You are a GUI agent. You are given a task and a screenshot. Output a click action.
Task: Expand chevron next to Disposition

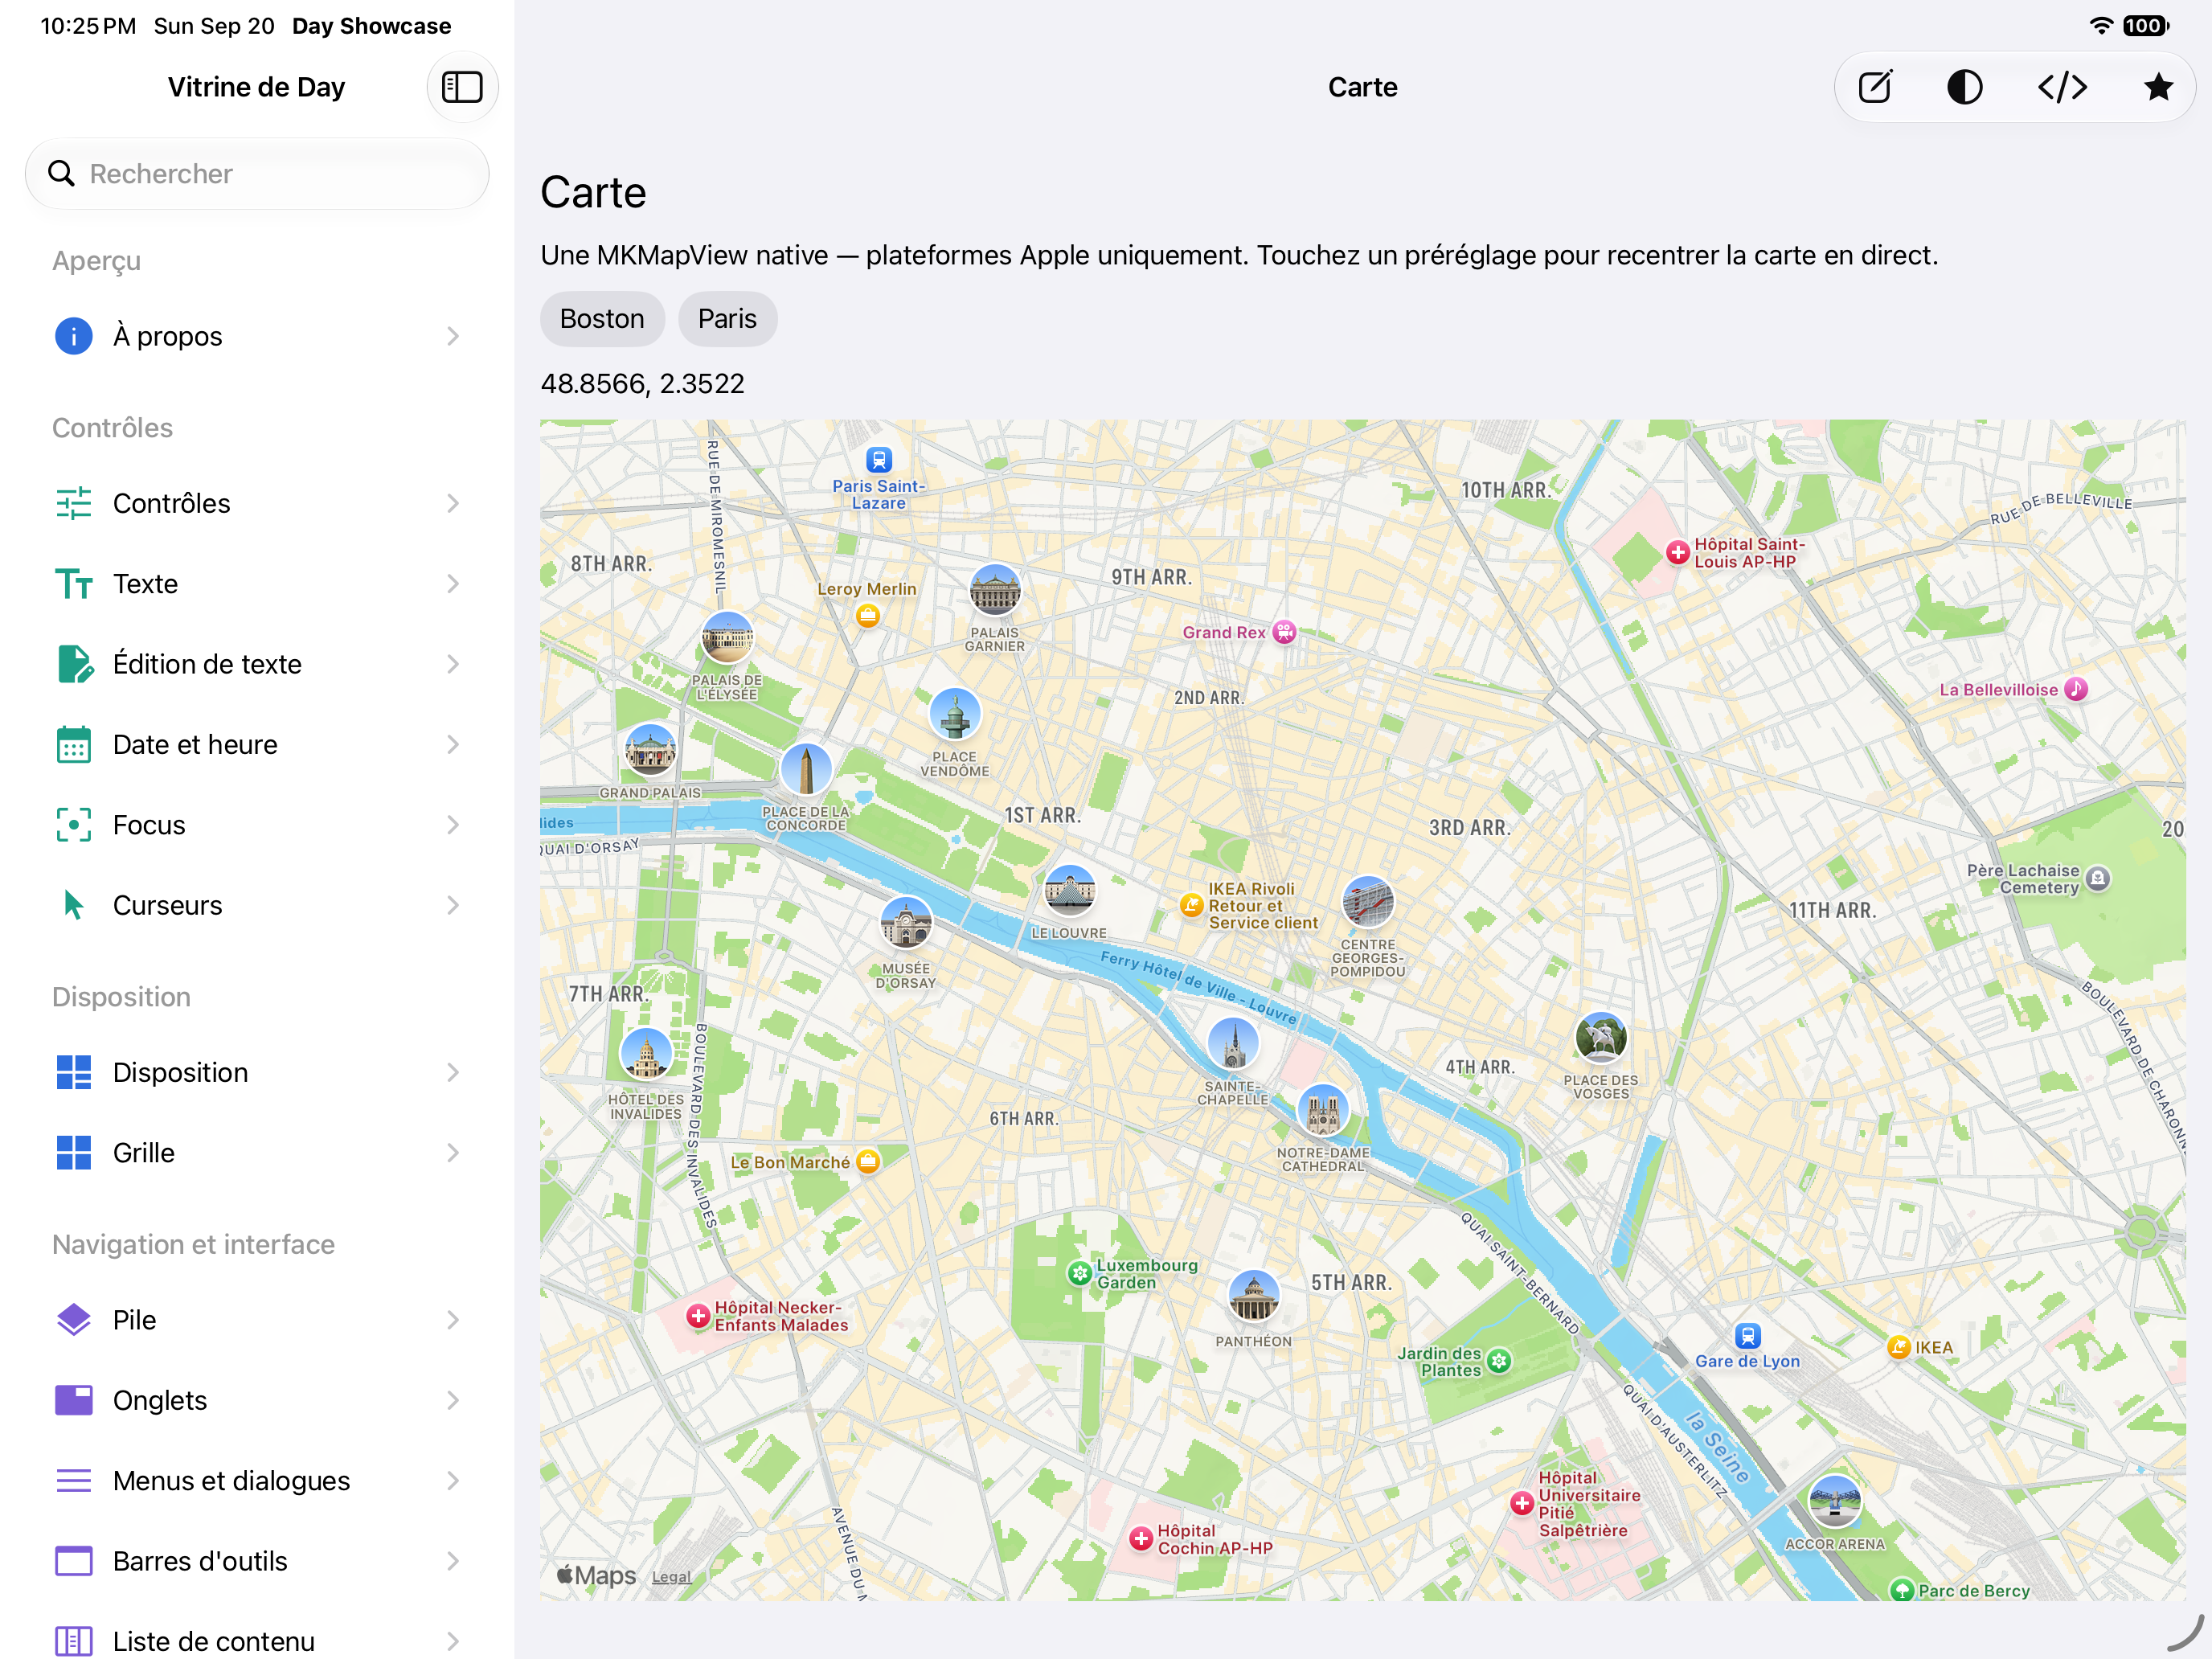coord(453,1072)
